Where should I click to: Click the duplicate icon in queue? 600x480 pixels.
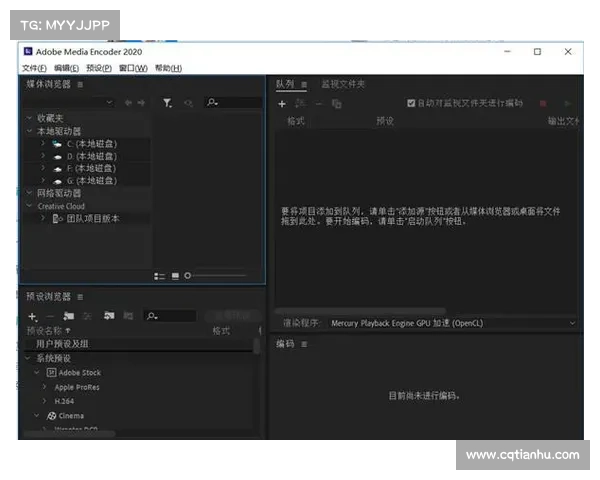pyautogui.click(x=337, y=104)
